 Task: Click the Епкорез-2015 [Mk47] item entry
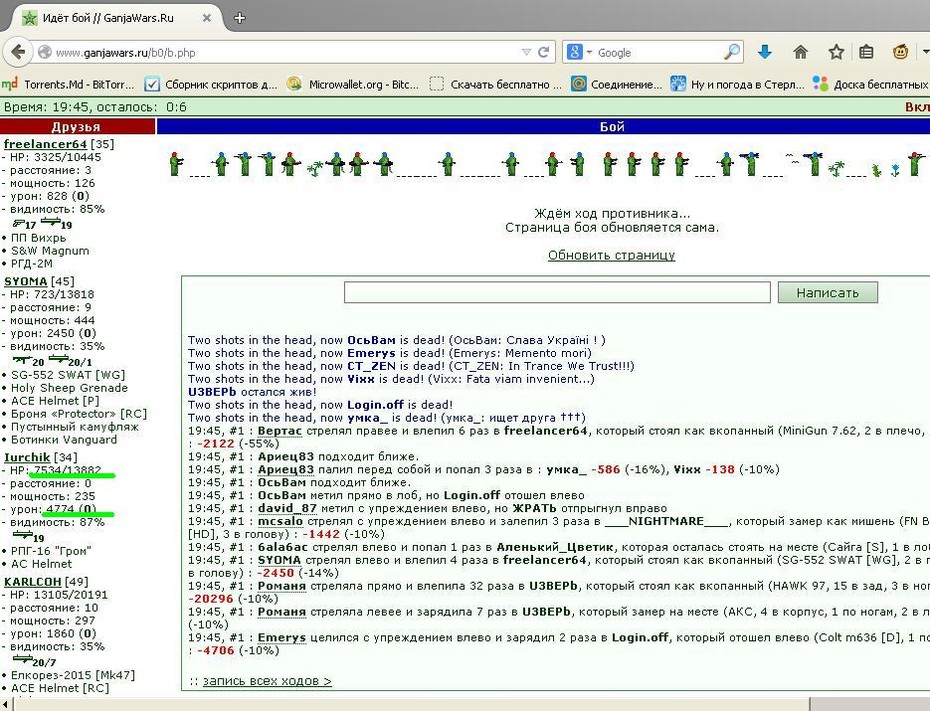(x=73, y=675)
